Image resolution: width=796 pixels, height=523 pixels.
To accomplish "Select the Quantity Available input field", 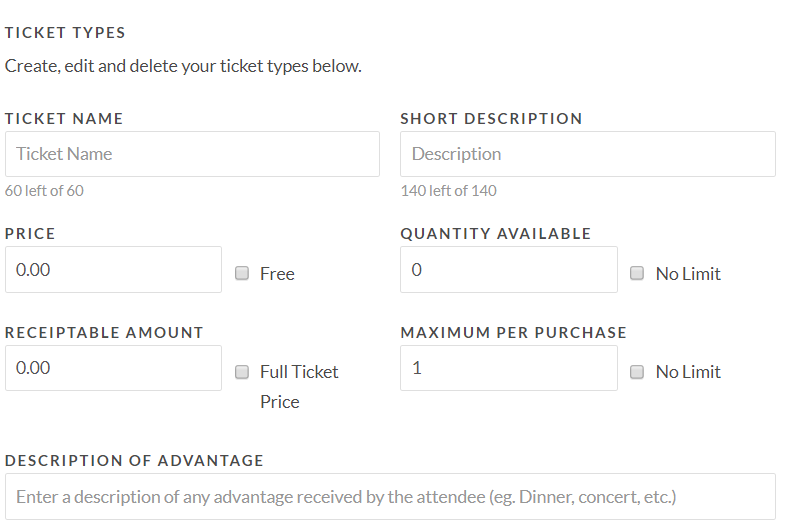I will pos(508,270).
